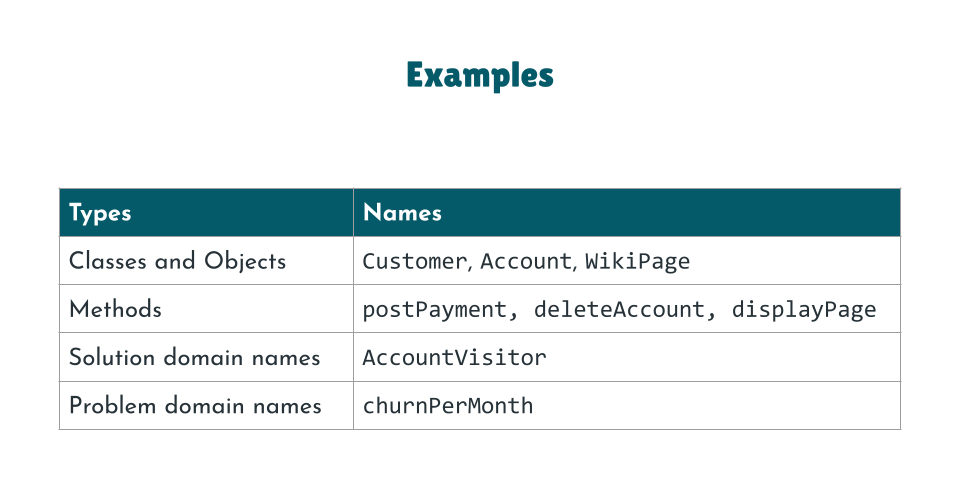958x485 pixels.
Task: Click the word 'Objects' in the table
Action: pos(245,261)
